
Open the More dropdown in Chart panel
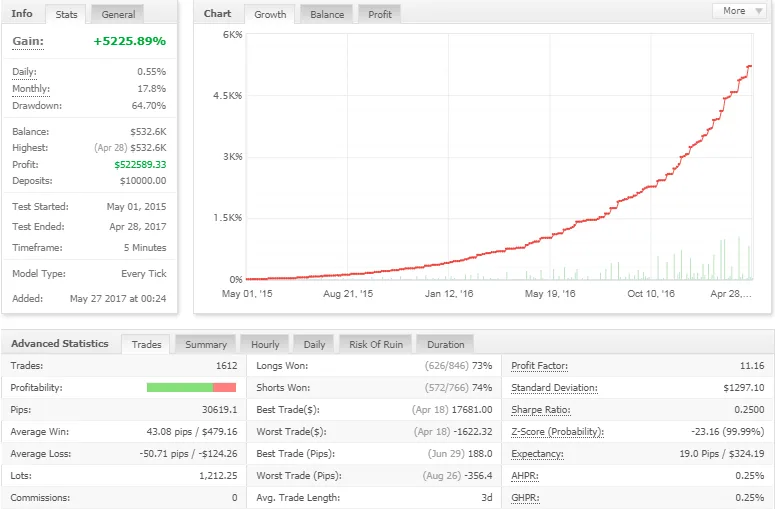coord(741,11)
